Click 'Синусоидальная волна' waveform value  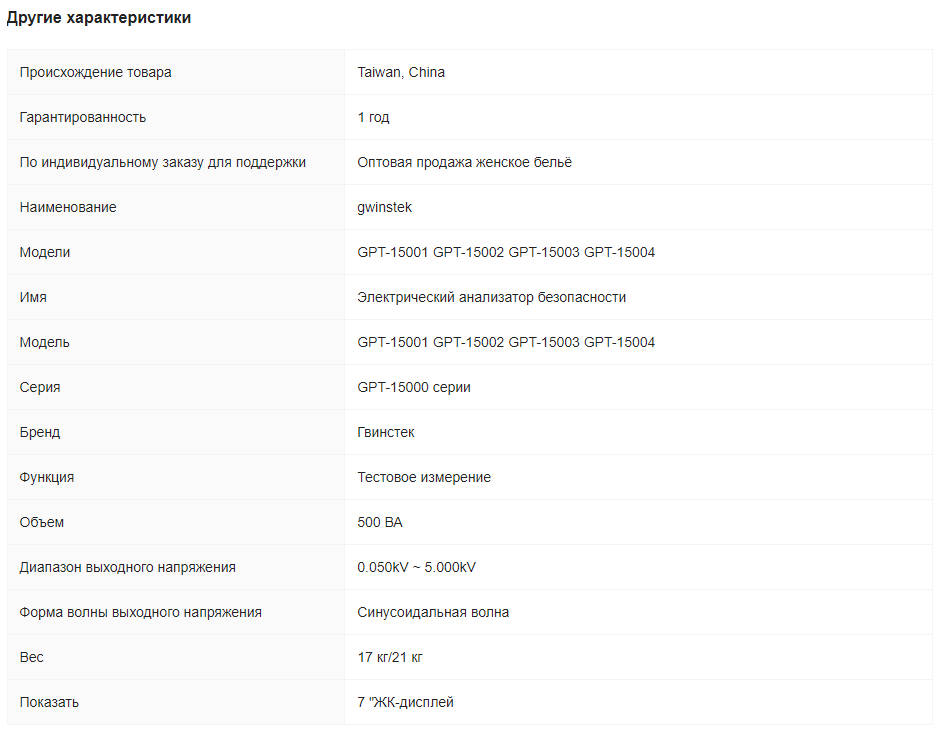tap(433, 612)
